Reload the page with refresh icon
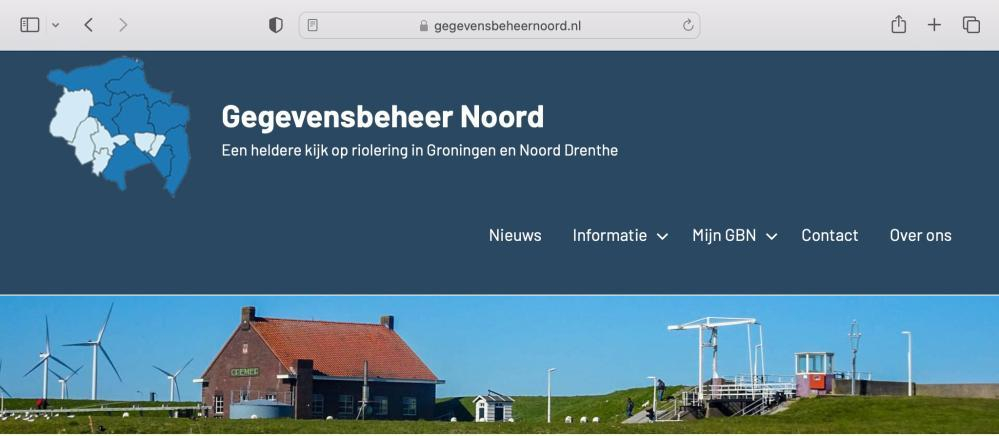Viewport: 999px width, 436px height. click(x=687, y=25)
